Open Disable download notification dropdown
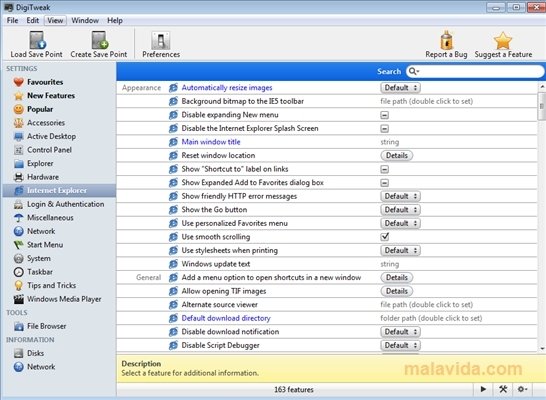This screenshot has width=546, height=400. [400, 332]
